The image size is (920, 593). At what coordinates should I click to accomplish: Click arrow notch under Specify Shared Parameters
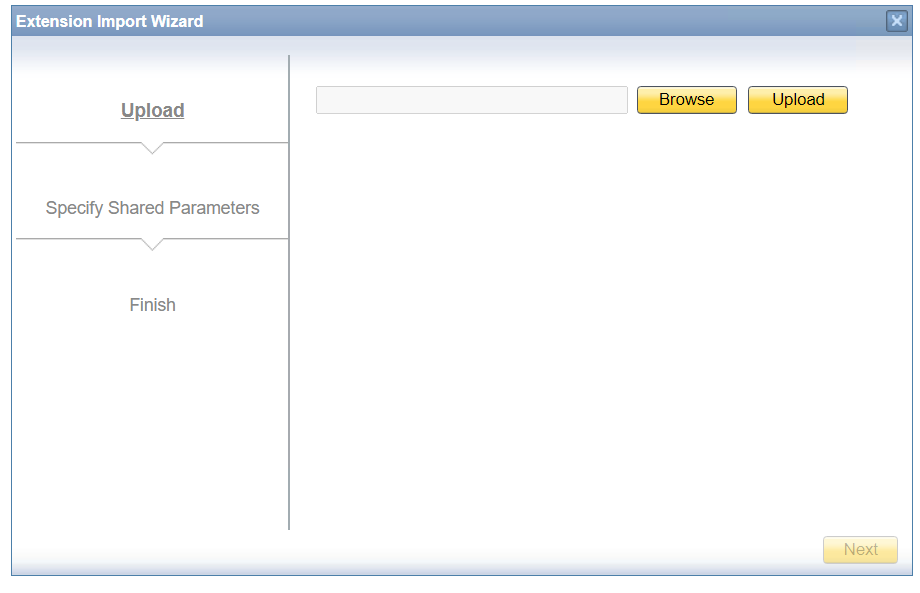(x=152, y=244)
